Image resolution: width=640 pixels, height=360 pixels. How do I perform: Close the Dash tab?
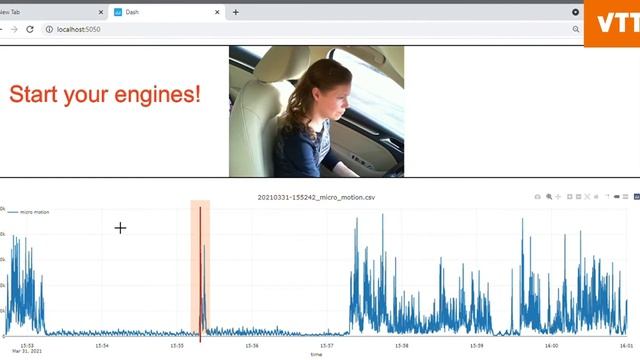[217, 12]
